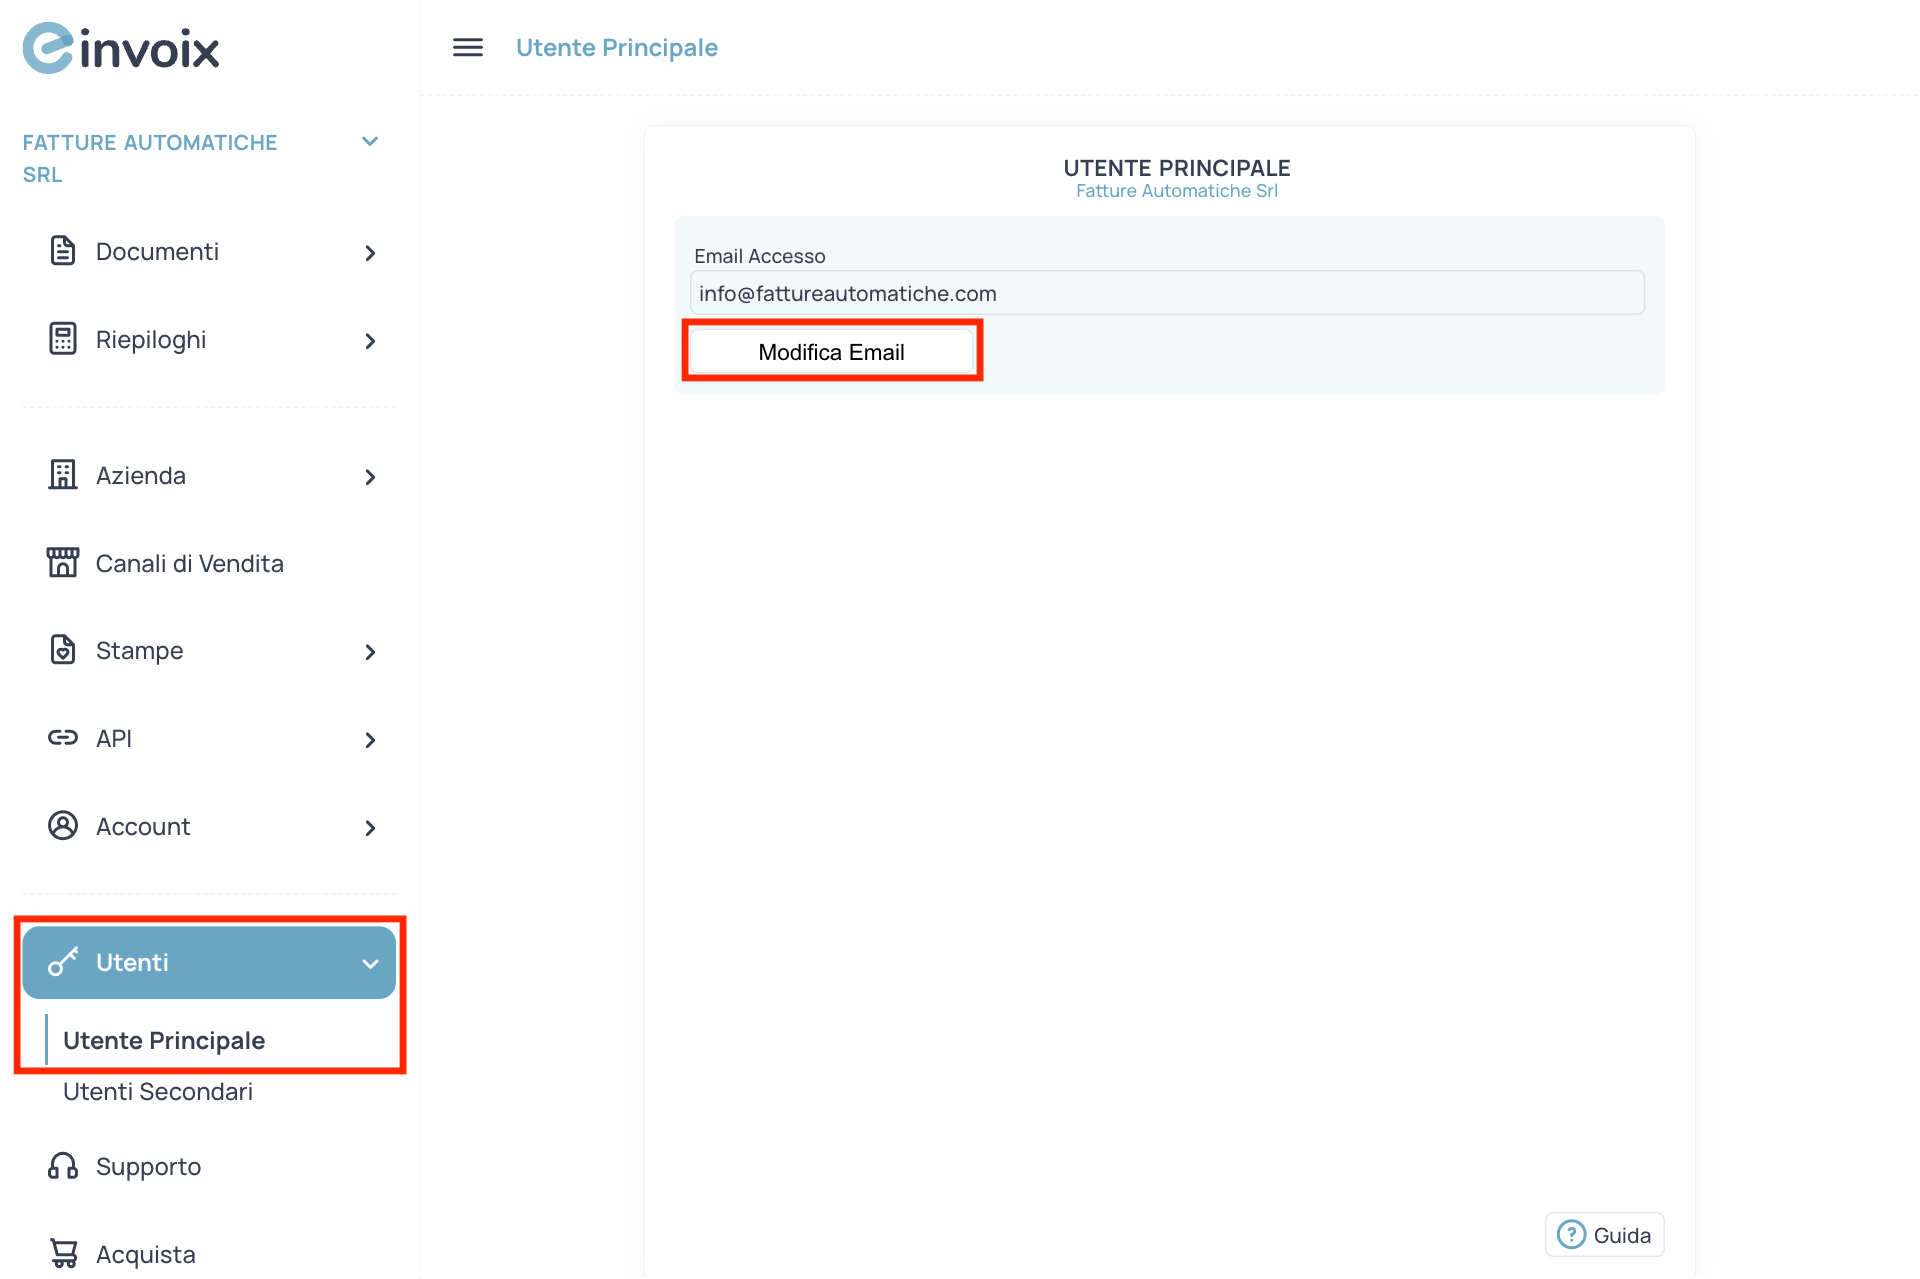1920x1279 pixels.
Task: Click the Email Accesso input field
Action: [x=1166, y=293]
